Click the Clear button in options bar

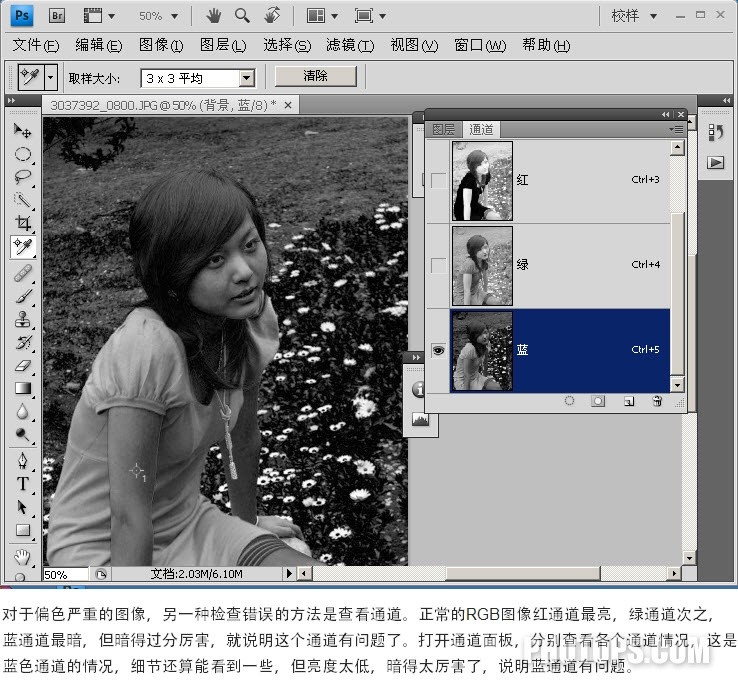(x=315, y=76)
